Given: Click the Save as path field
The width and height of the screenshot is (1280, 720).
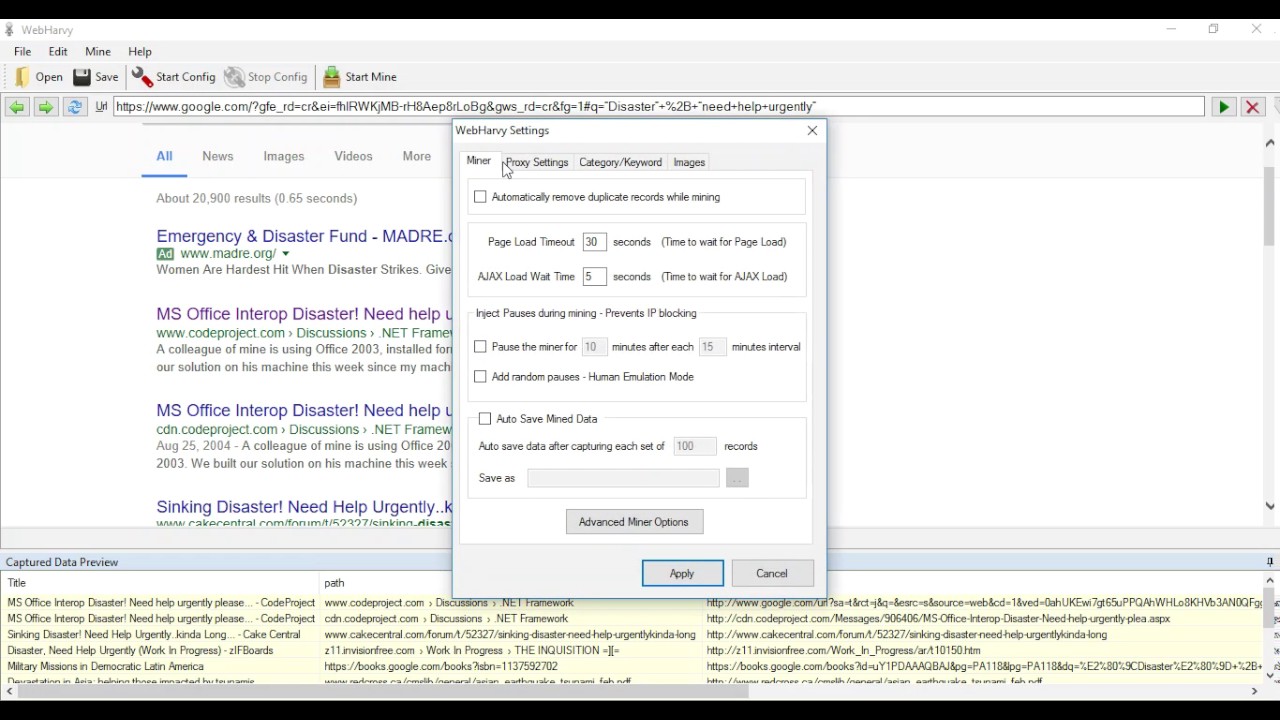Looking at the screenshot, I should coord(623,478).
